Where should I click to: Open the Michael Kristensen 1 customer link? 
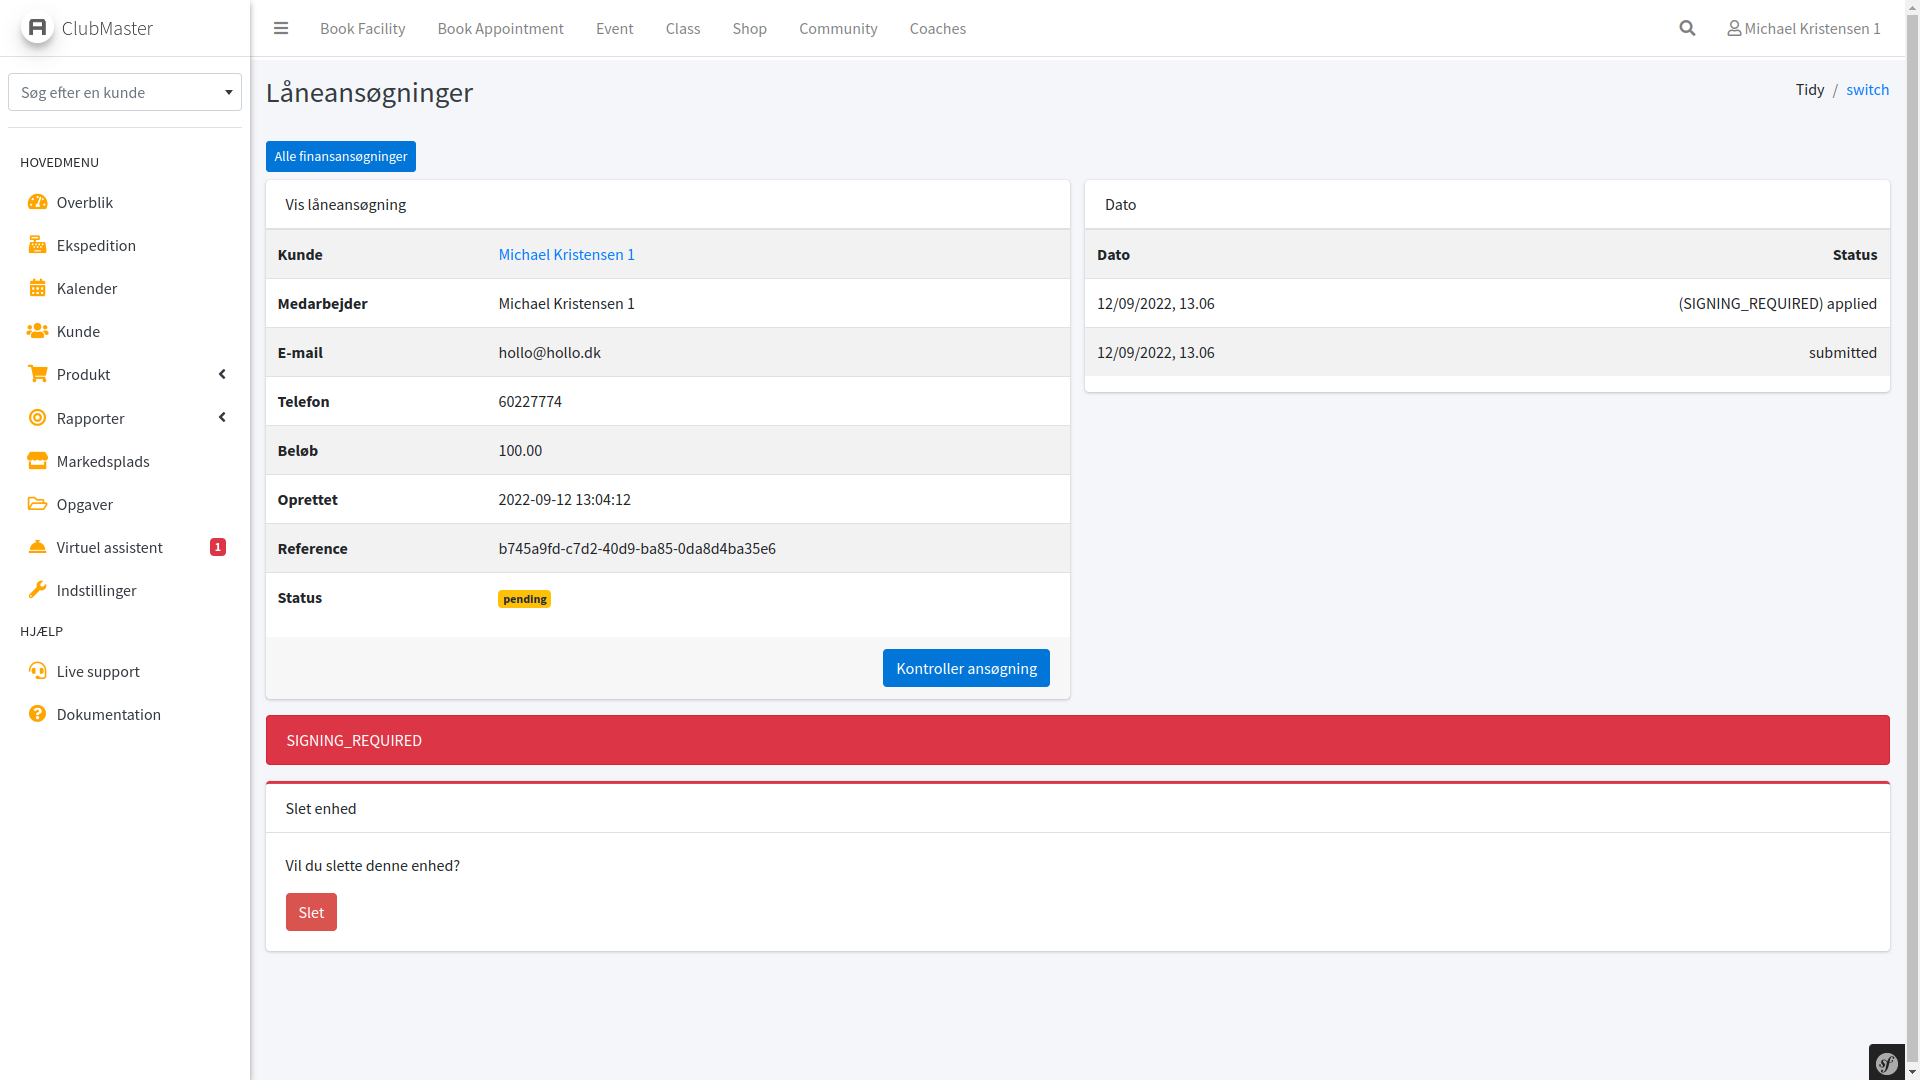pyautogui.click(x=566, y=254)
